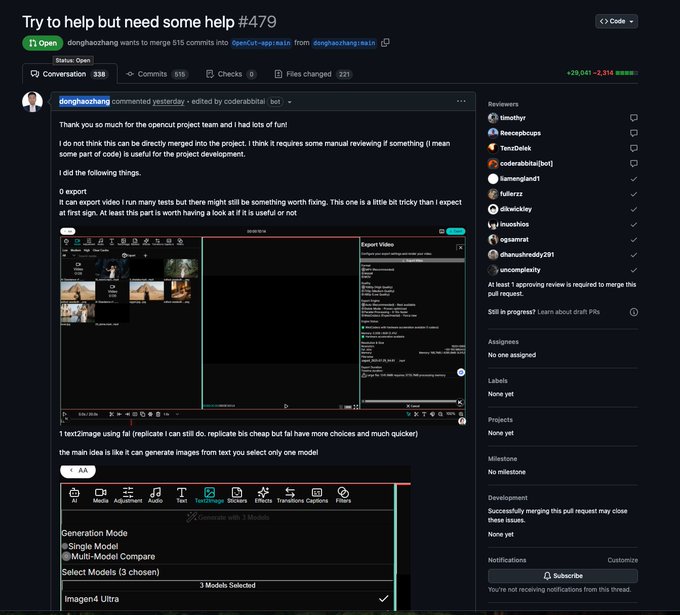Select the Transitions arrows icon
This screenshot has width=680, height=615.
(290, 495)
